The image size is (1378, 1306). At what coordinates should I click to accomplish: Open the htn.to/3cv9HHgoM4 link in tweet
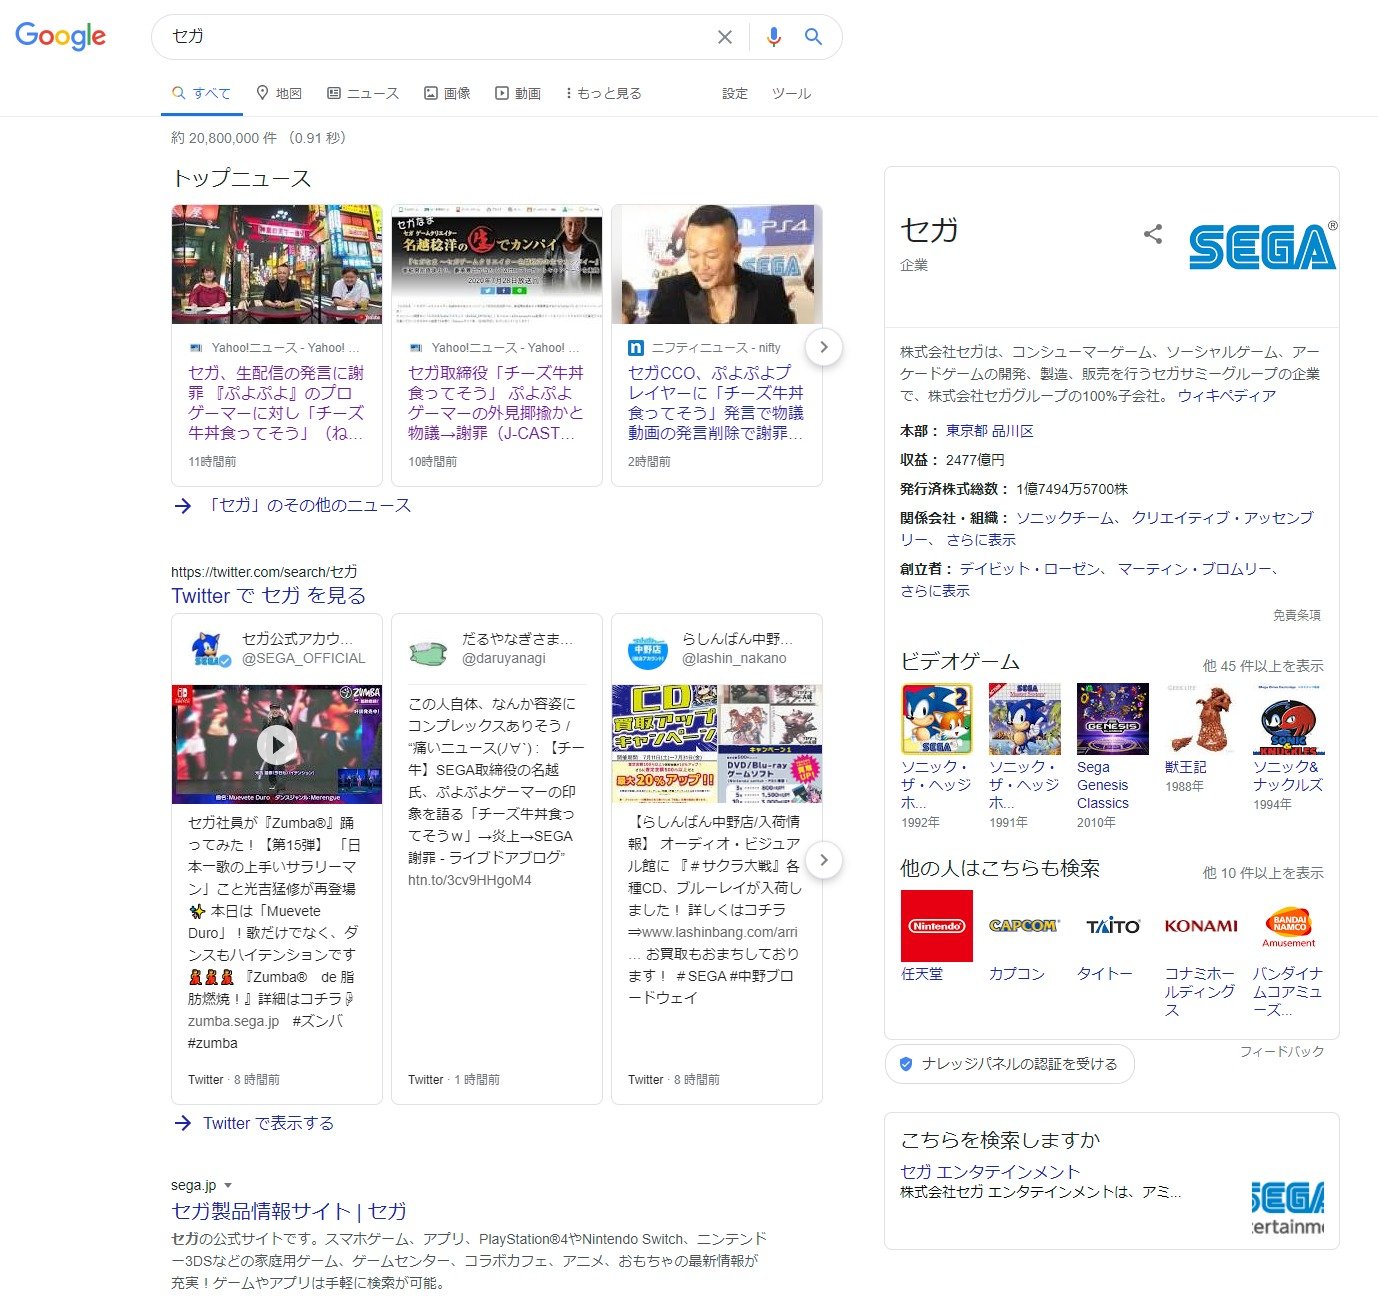[x=470, y=881]
